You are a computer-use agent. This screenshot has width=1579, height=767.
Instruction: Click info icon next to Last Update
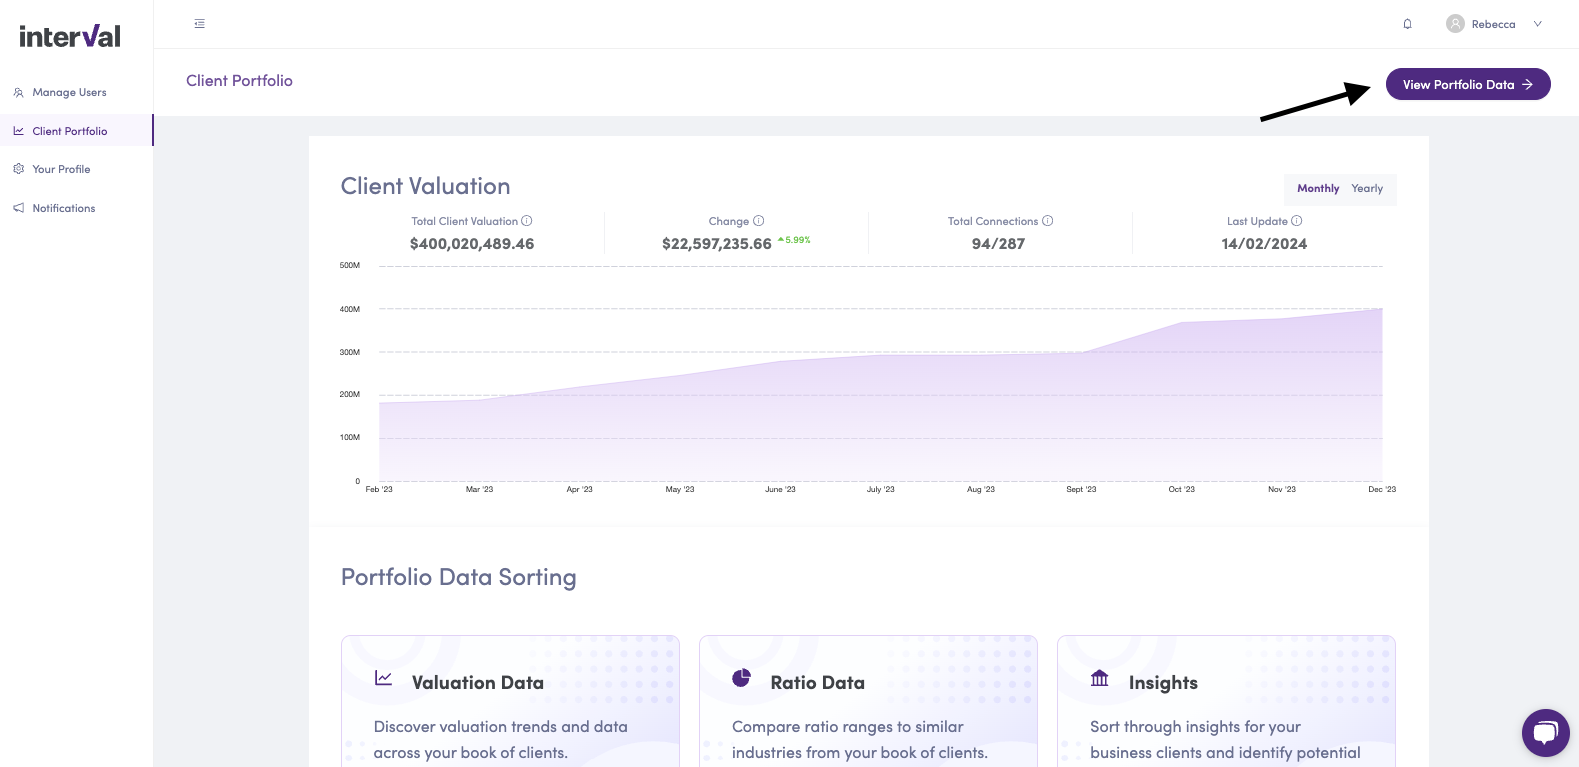[1297, 221]
